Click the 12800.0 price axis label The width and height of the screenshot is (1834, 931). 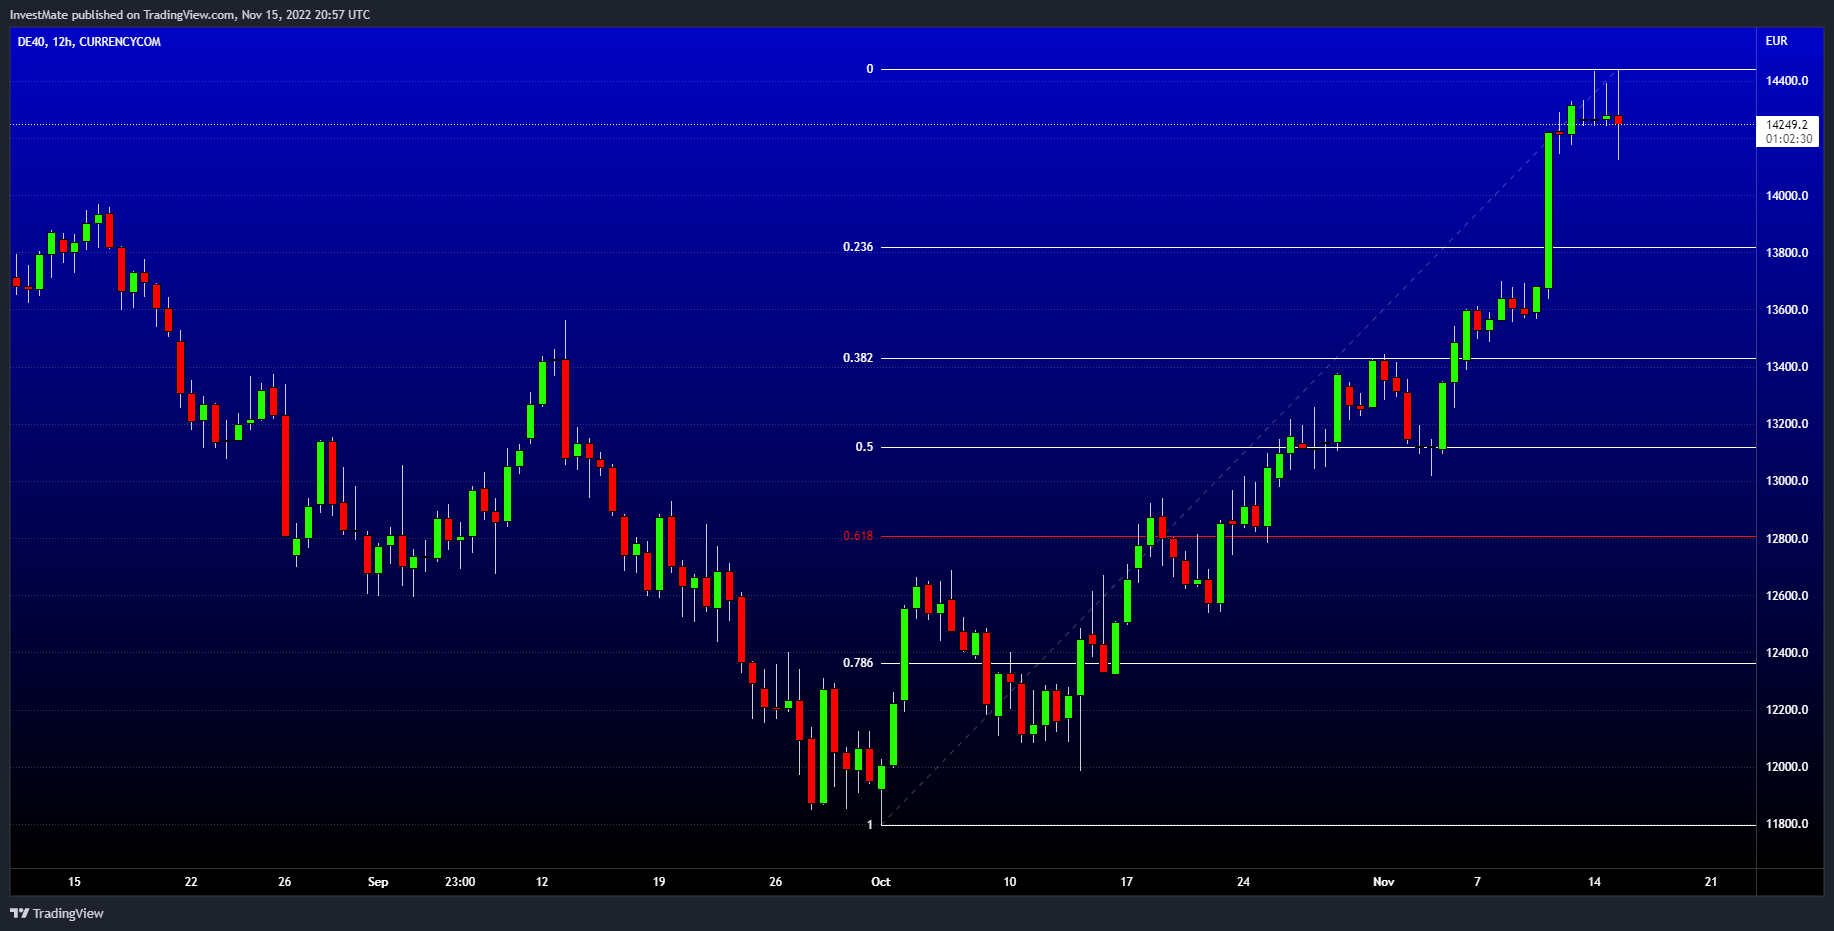[1787, 539]
